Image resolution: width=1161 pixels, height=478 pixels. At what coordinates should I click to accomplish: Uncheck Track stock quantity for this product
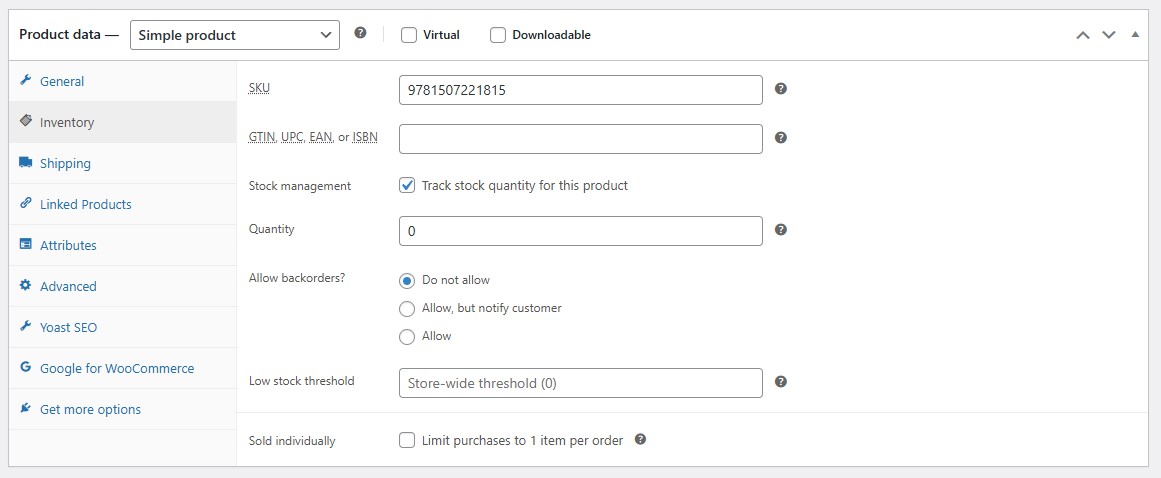(407, 185)
